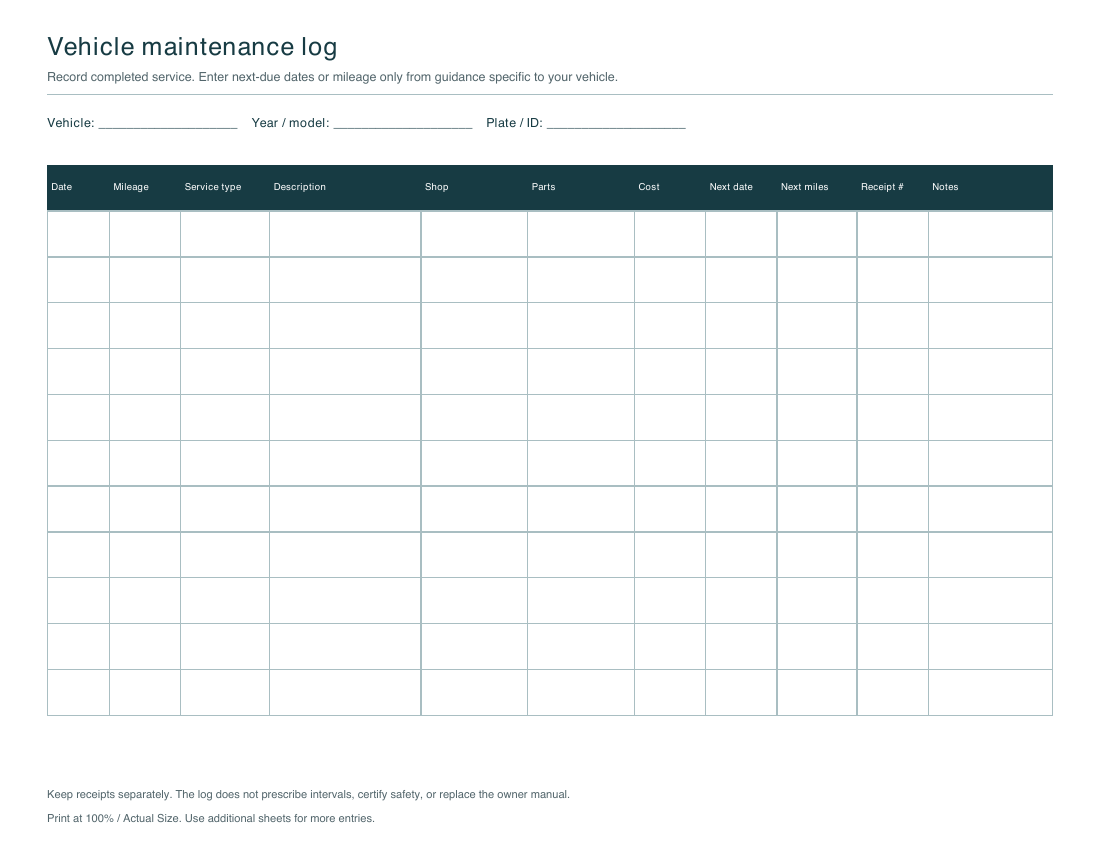Click the "Vehicle maintenance log" title
The height and width of the screenshot is (850, 1100).
click(x=192, y=47)
